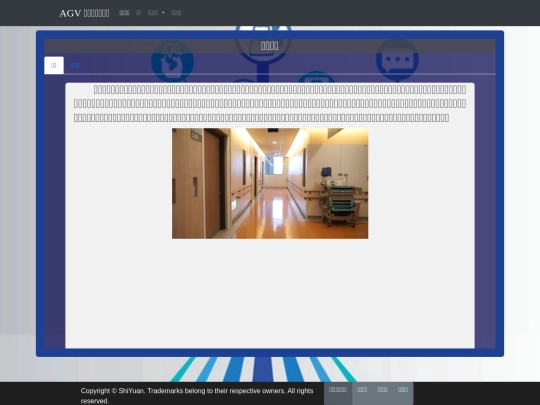540x405 pixels.
Task: Expand the navbar item with dropdown caret
Action: (156, 13)
